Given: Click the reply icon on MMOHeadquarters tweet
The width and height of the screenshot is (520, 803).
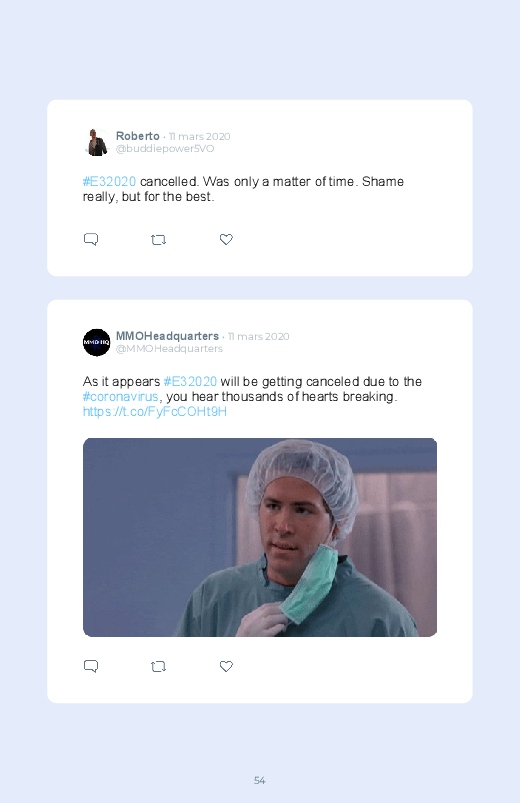Looking at the screenshot, I should click(x=91, y=666).
